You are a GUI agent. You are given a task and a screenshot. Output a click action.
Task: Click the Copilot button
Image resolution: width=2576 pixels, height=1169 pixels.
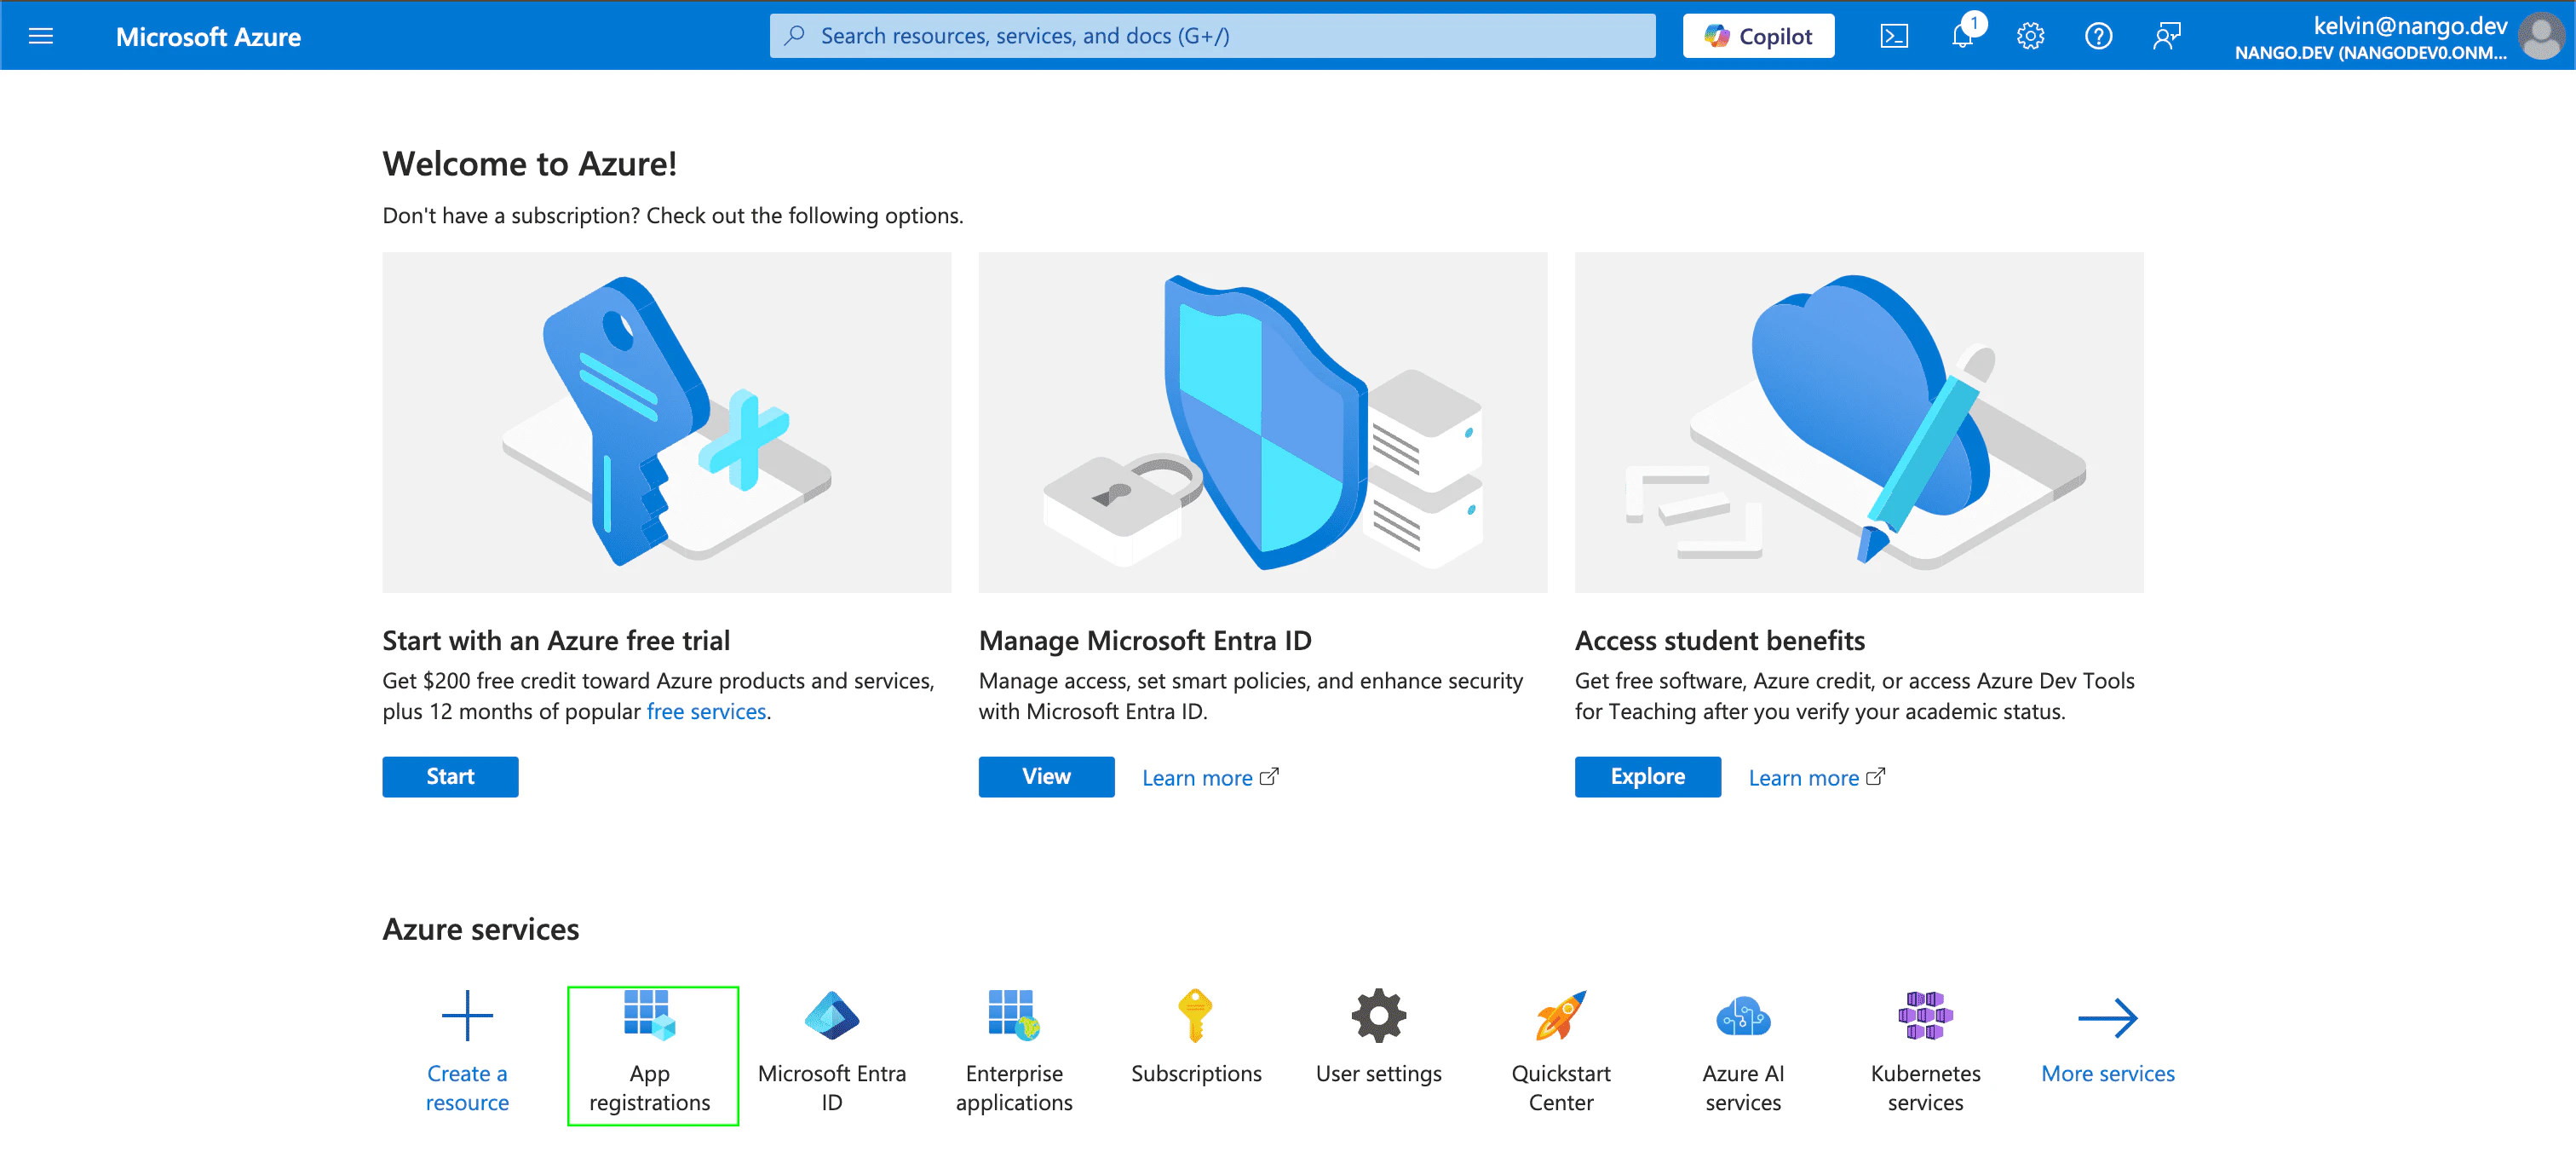pos(1758,36)
